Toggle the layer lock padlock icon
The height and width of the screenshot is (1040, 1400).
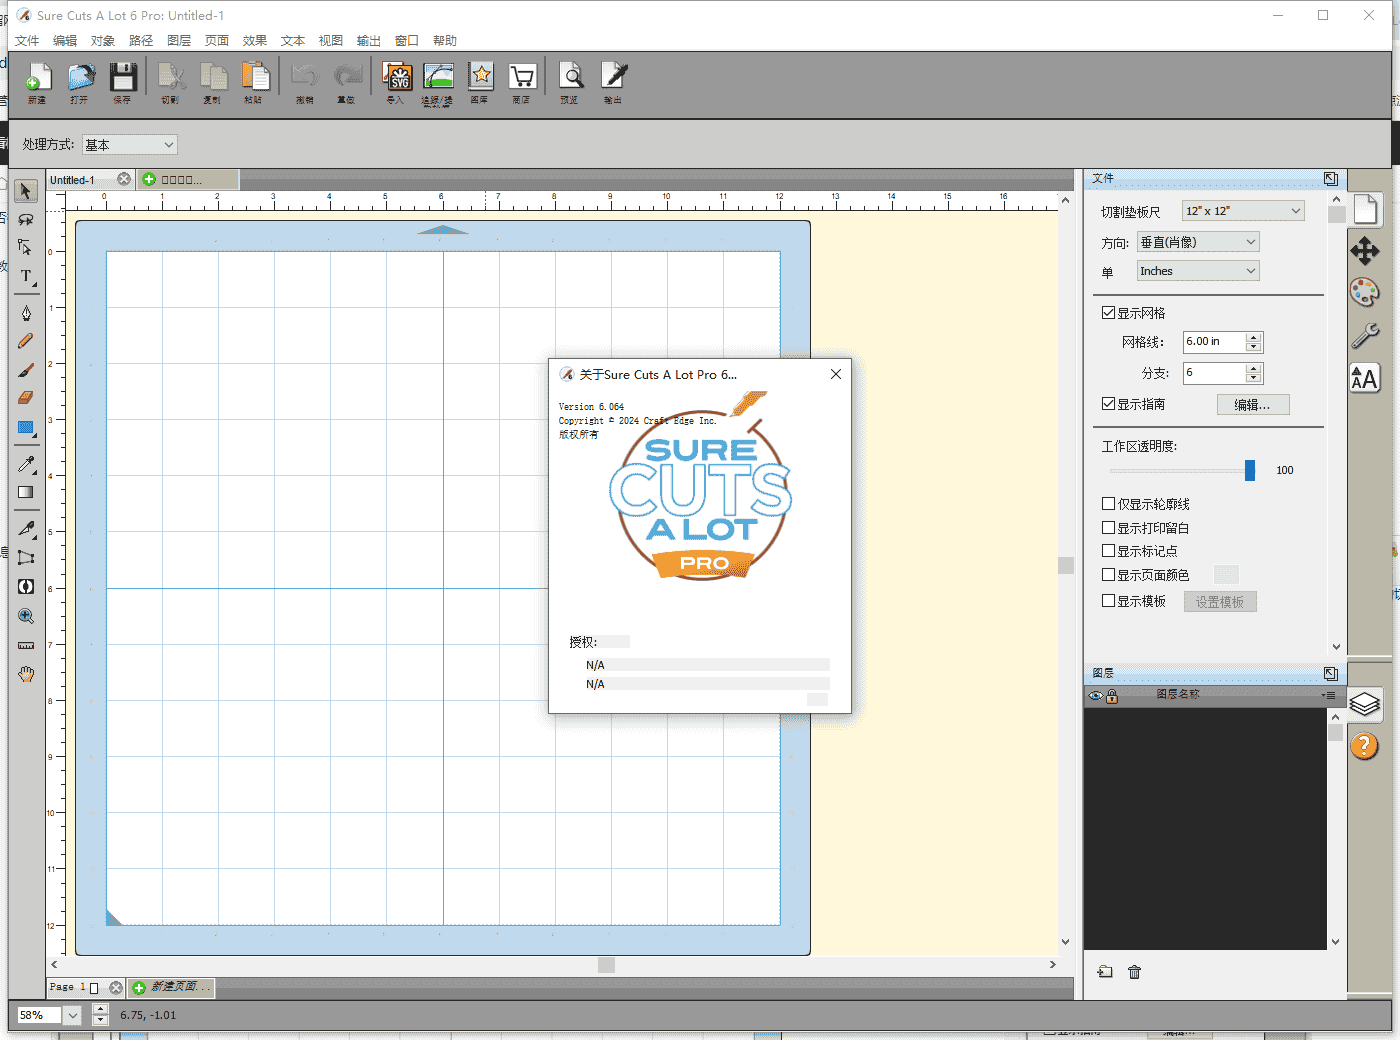[1112, 696]
